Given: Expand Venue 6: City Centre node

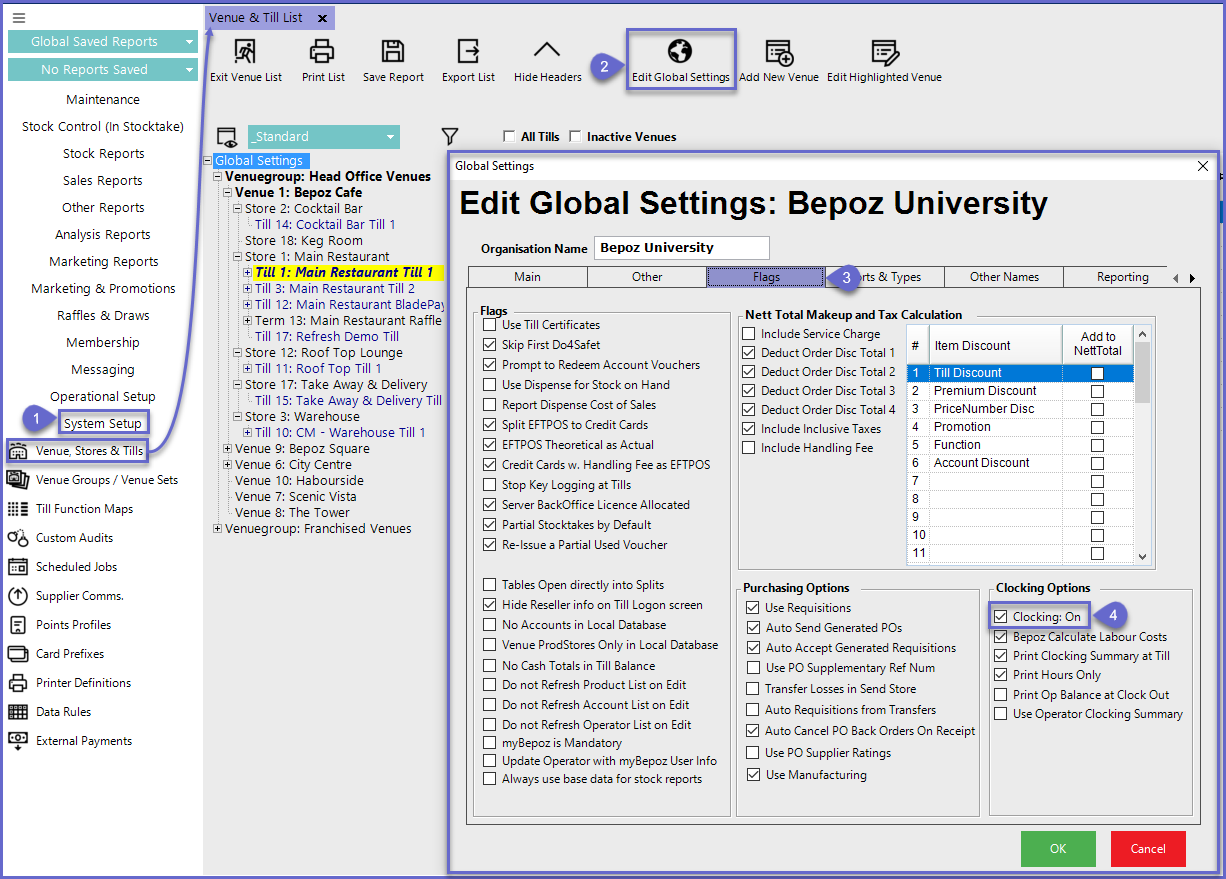Looking at the screenshot, I should pos(228,465).
